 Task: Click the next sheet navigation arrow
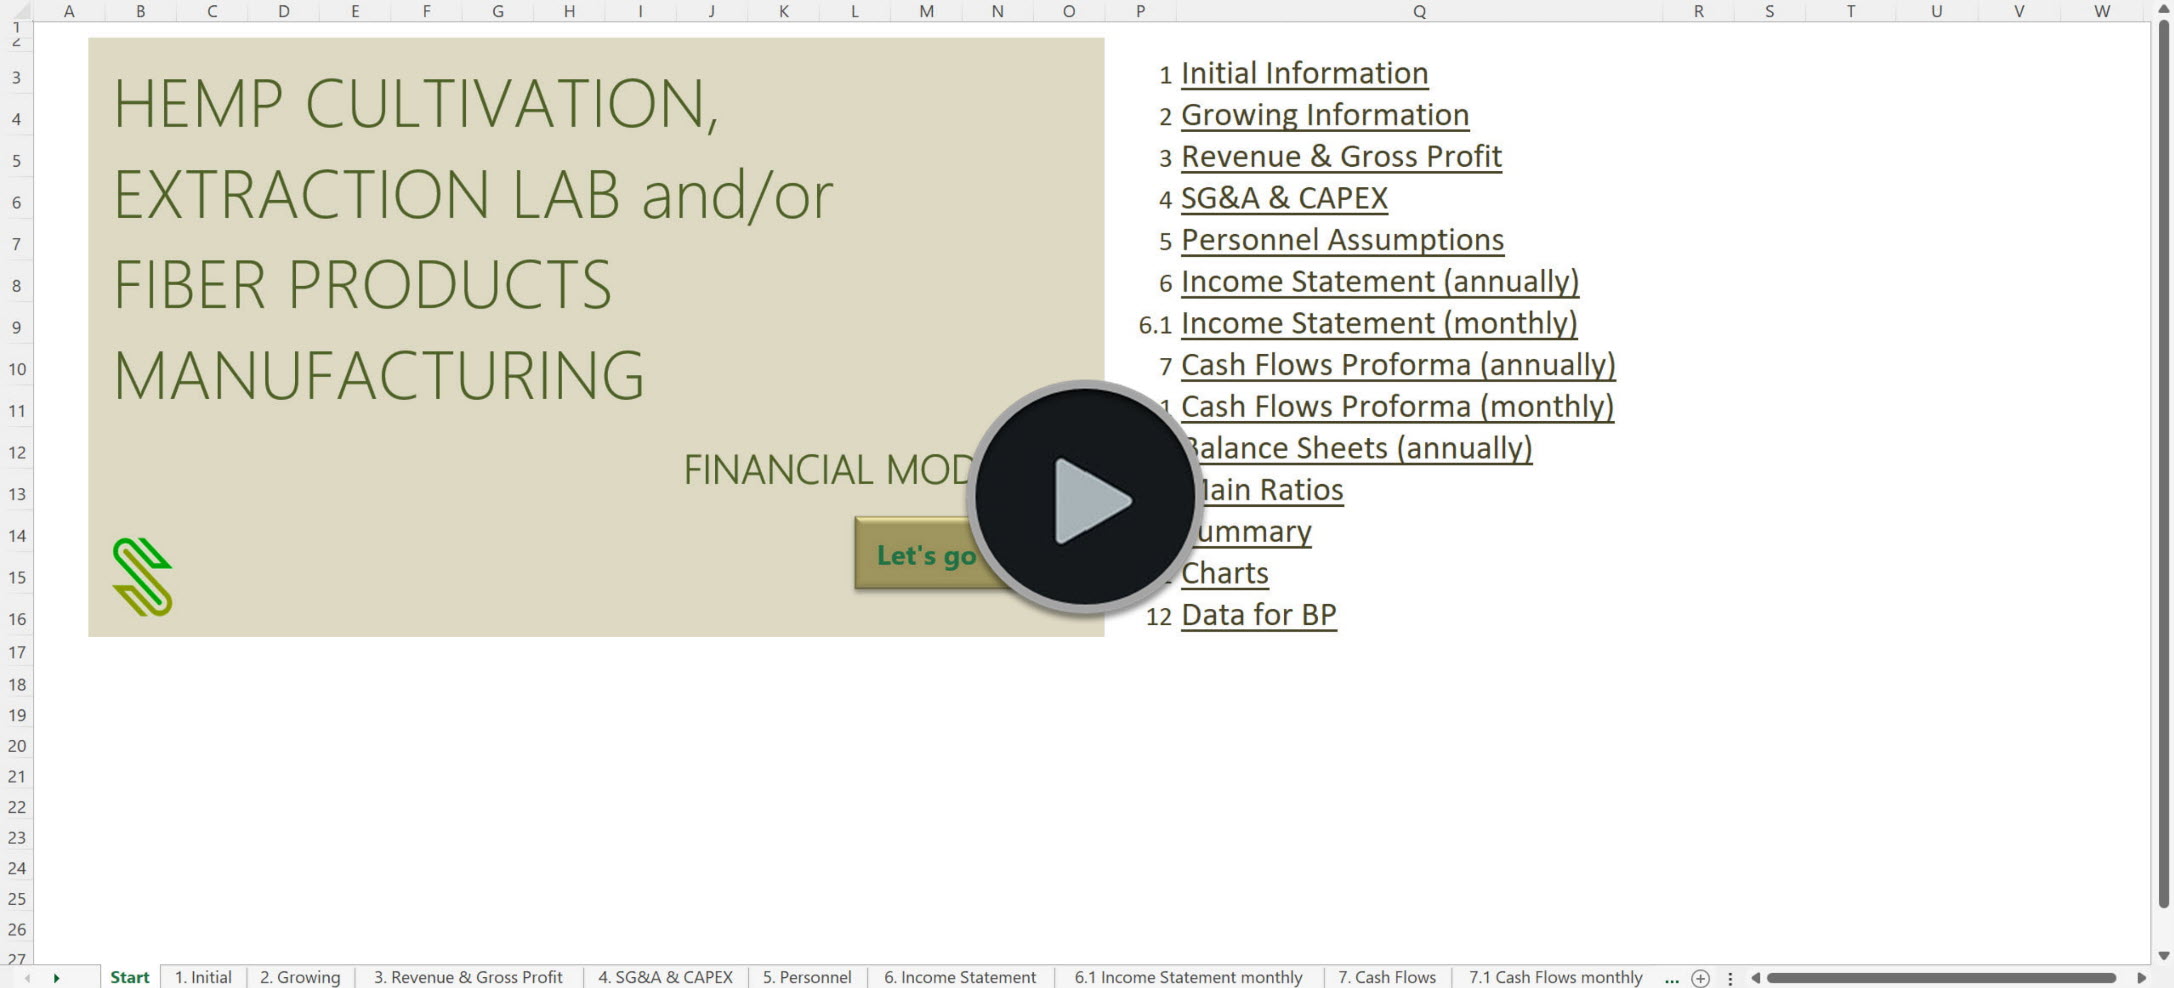tap(58, 978)
